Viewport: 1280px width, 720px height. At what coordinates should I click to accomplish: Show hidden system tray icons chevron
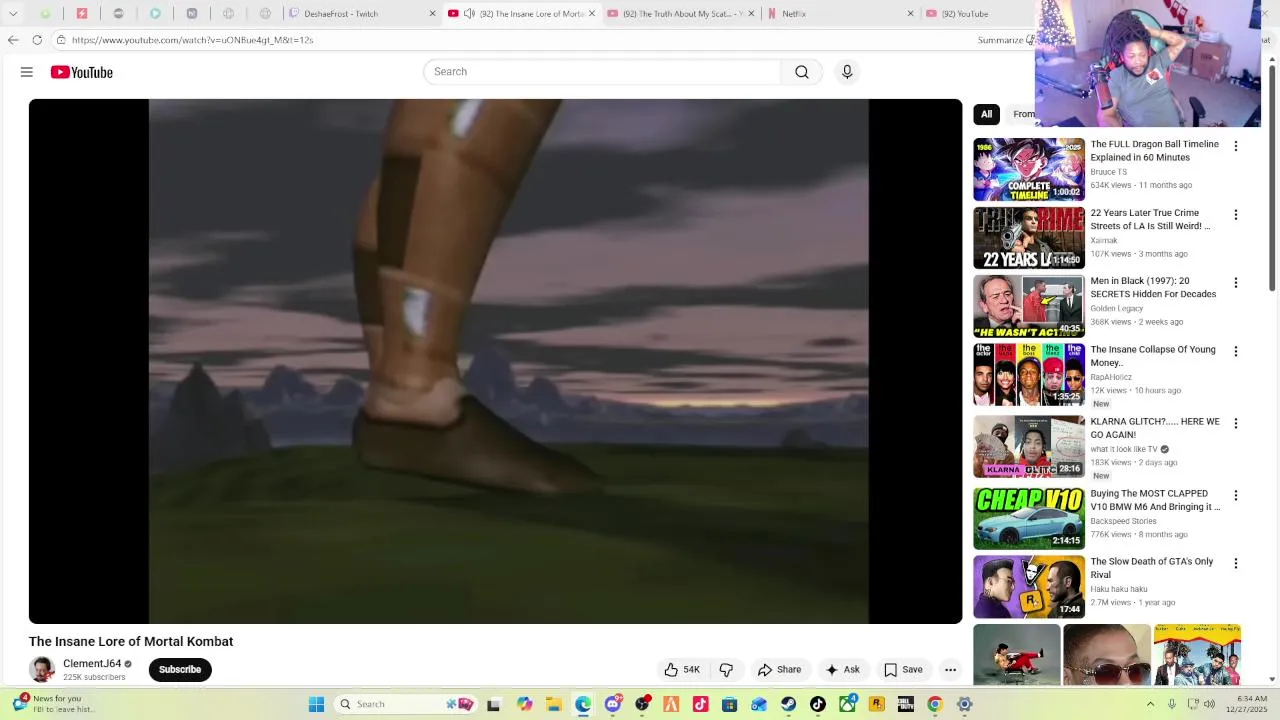[x=1150, y=704]
